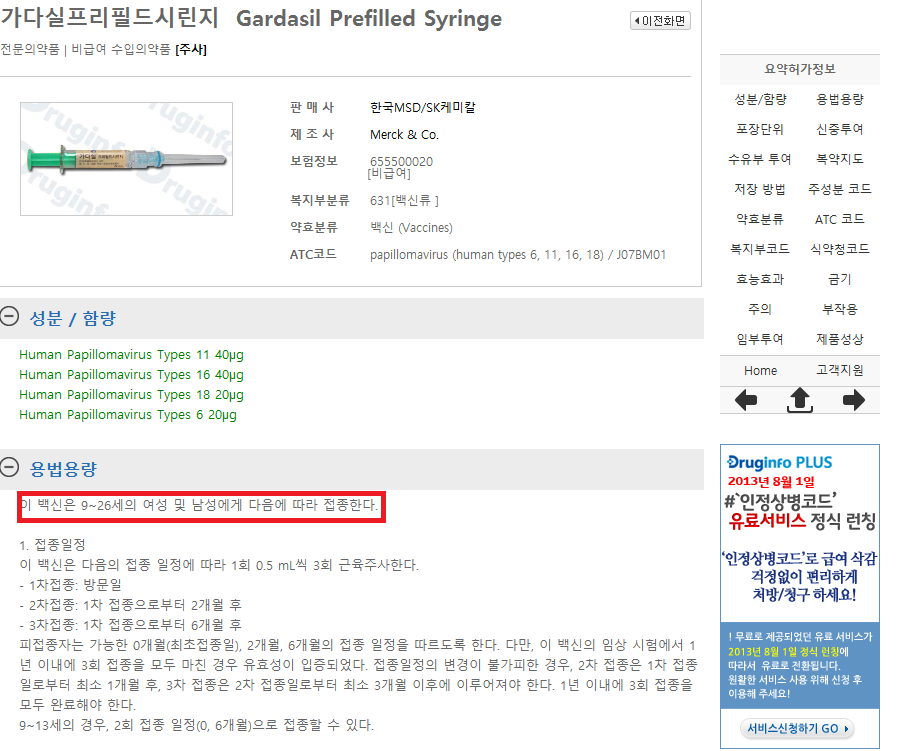Click 백신 (Vaccines) efficacy class text
The height and width of the screenshot is (751, 904).
(411, 228)
